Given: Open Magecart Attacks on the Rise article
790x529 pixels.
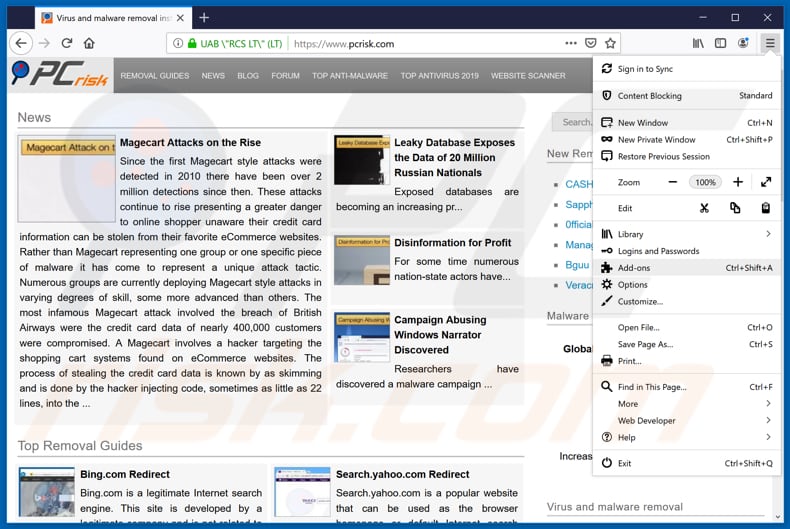Looking at the screenshot, I should click(190, 143).
